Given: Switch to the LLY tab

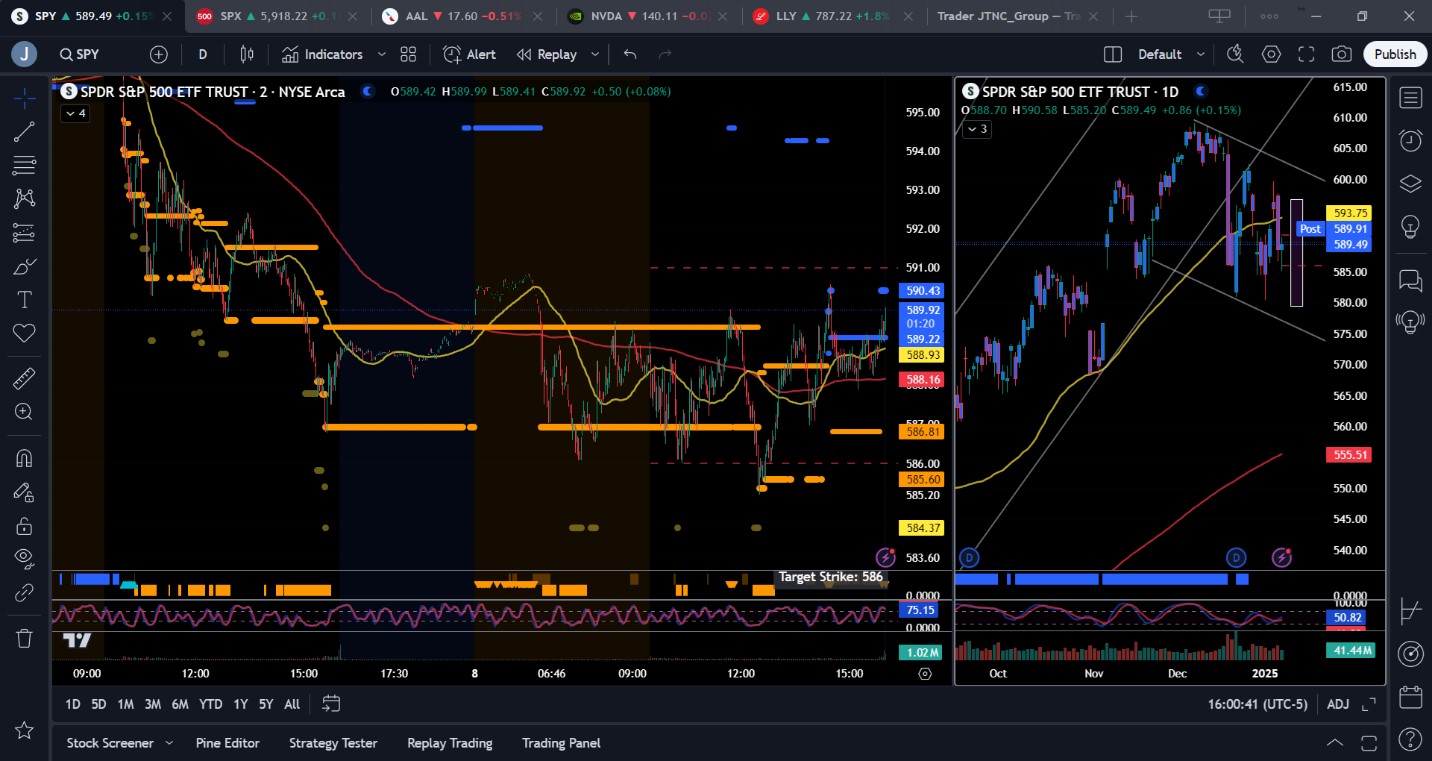Looking at the screenshot, I should click(833, 16).
